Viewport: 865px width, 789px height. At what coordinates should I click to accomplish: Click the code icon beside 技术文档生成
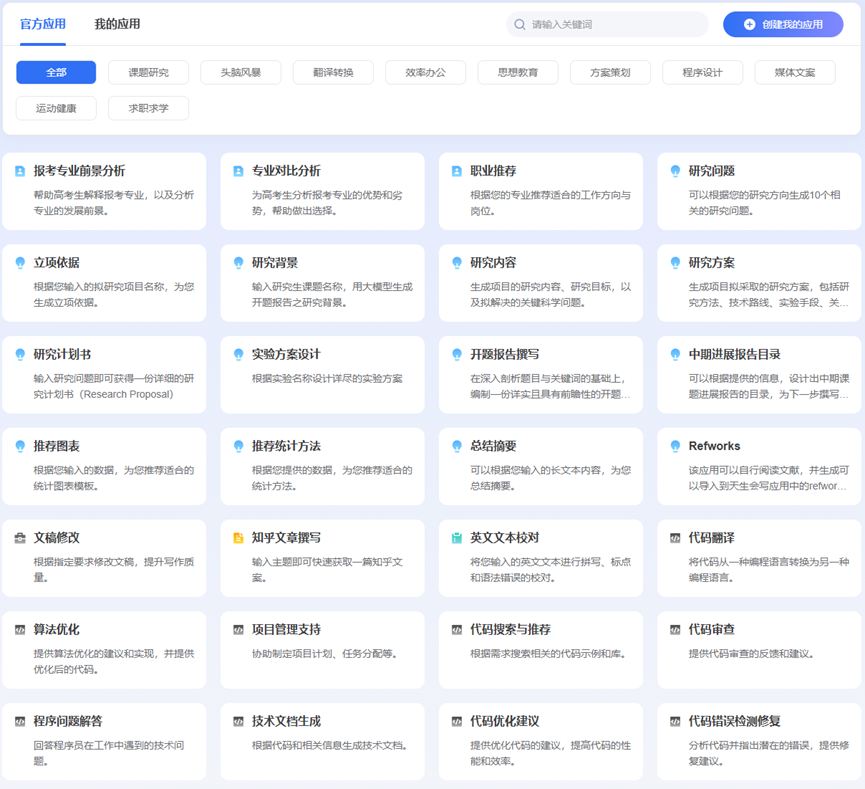tap(238, 721)
